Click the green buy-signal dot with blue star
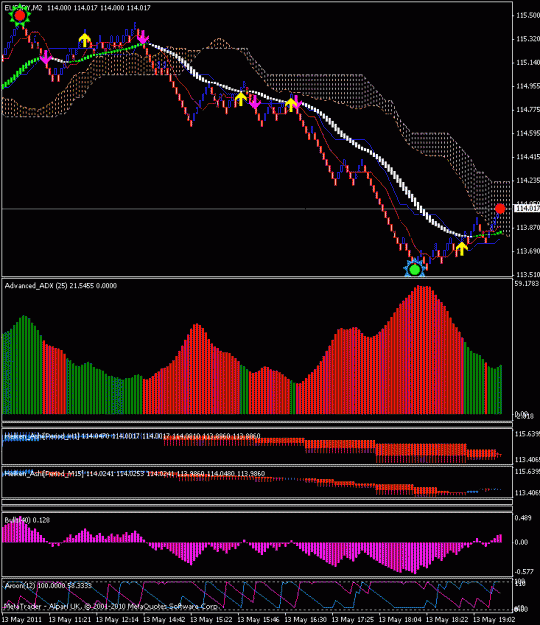 415,269
